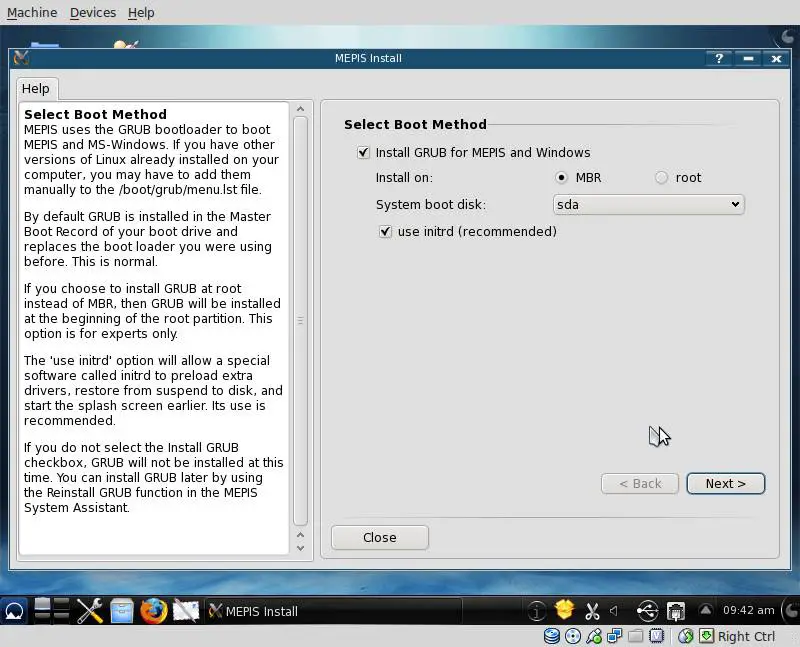Click the Next button
This screenshot has height=647, width=800.
tap(725, 483)
